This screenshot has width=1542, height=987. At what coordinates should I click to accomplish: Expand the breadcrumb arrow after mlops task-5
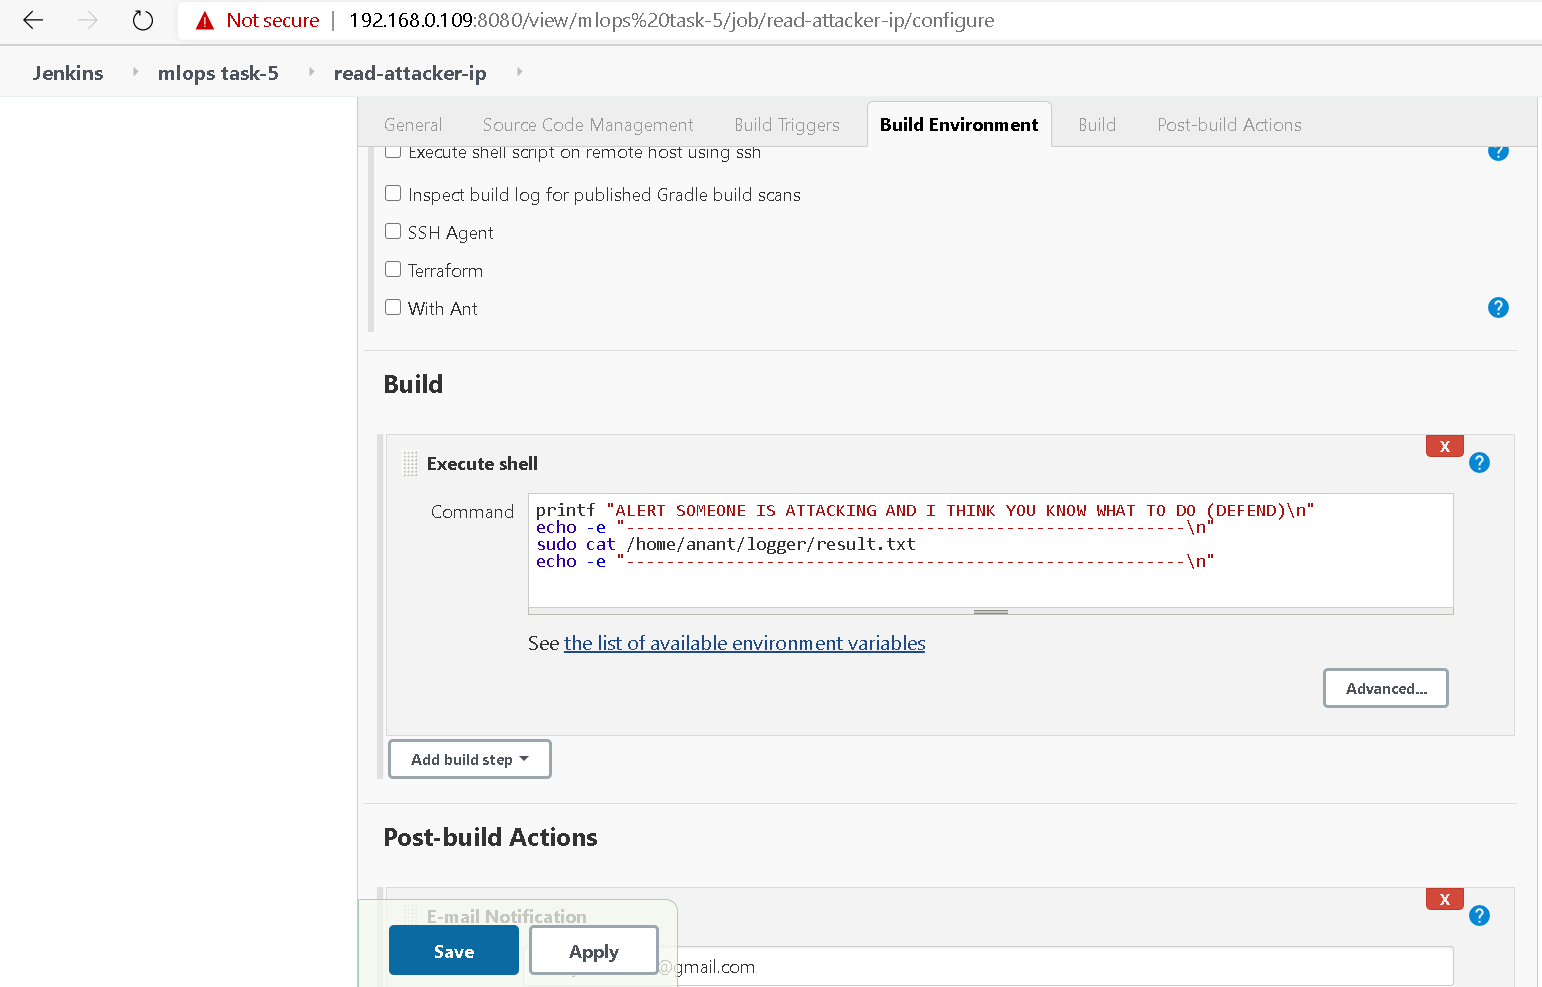(312, 72)
